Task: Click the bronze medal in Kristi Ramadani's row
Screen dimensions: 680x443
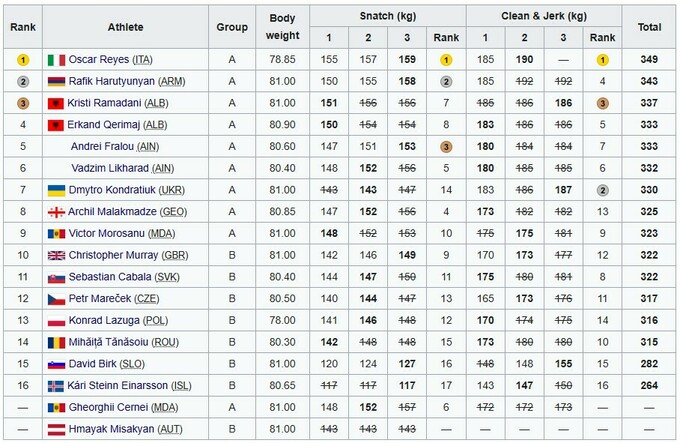Action: [x=21, y=103]
